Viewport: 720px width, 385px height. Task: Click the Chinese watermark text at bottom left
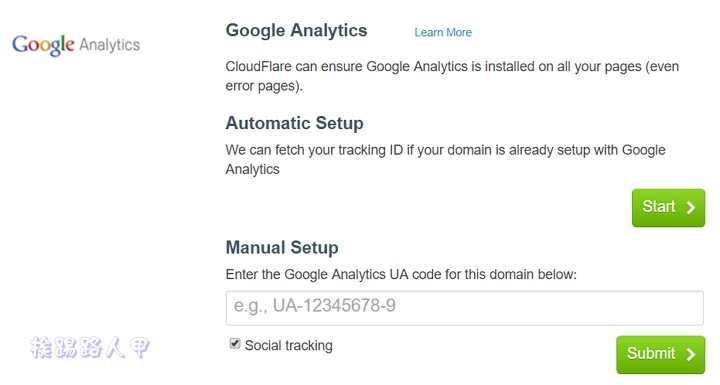click(90, 347)
